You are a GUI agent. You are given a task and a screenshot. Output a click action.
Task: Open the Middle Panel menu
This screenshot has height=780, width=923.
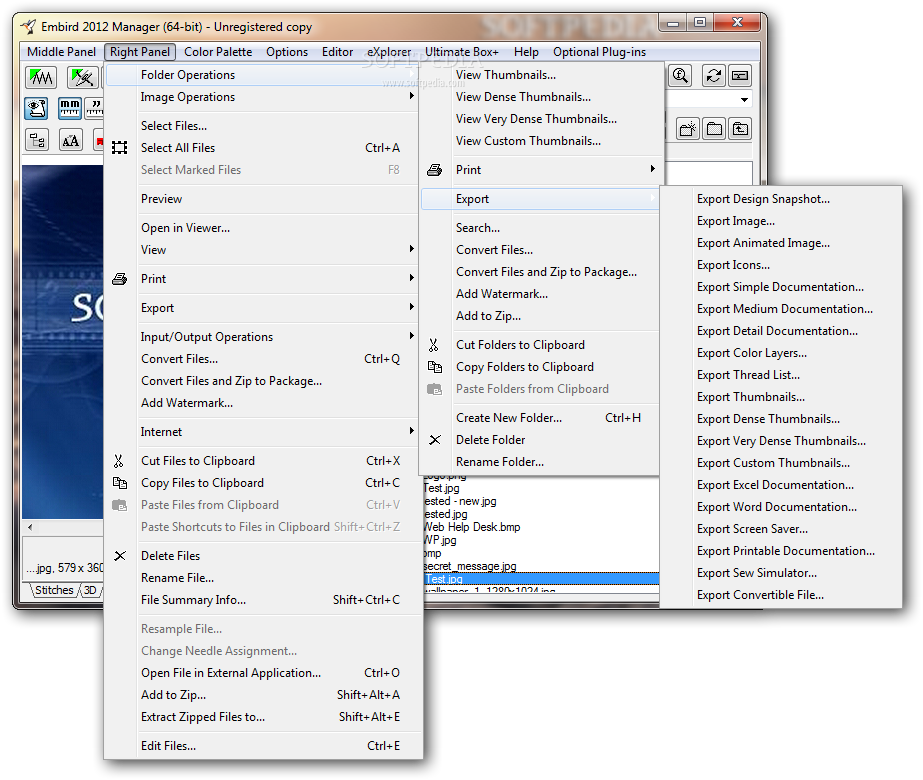click(61, 52)
